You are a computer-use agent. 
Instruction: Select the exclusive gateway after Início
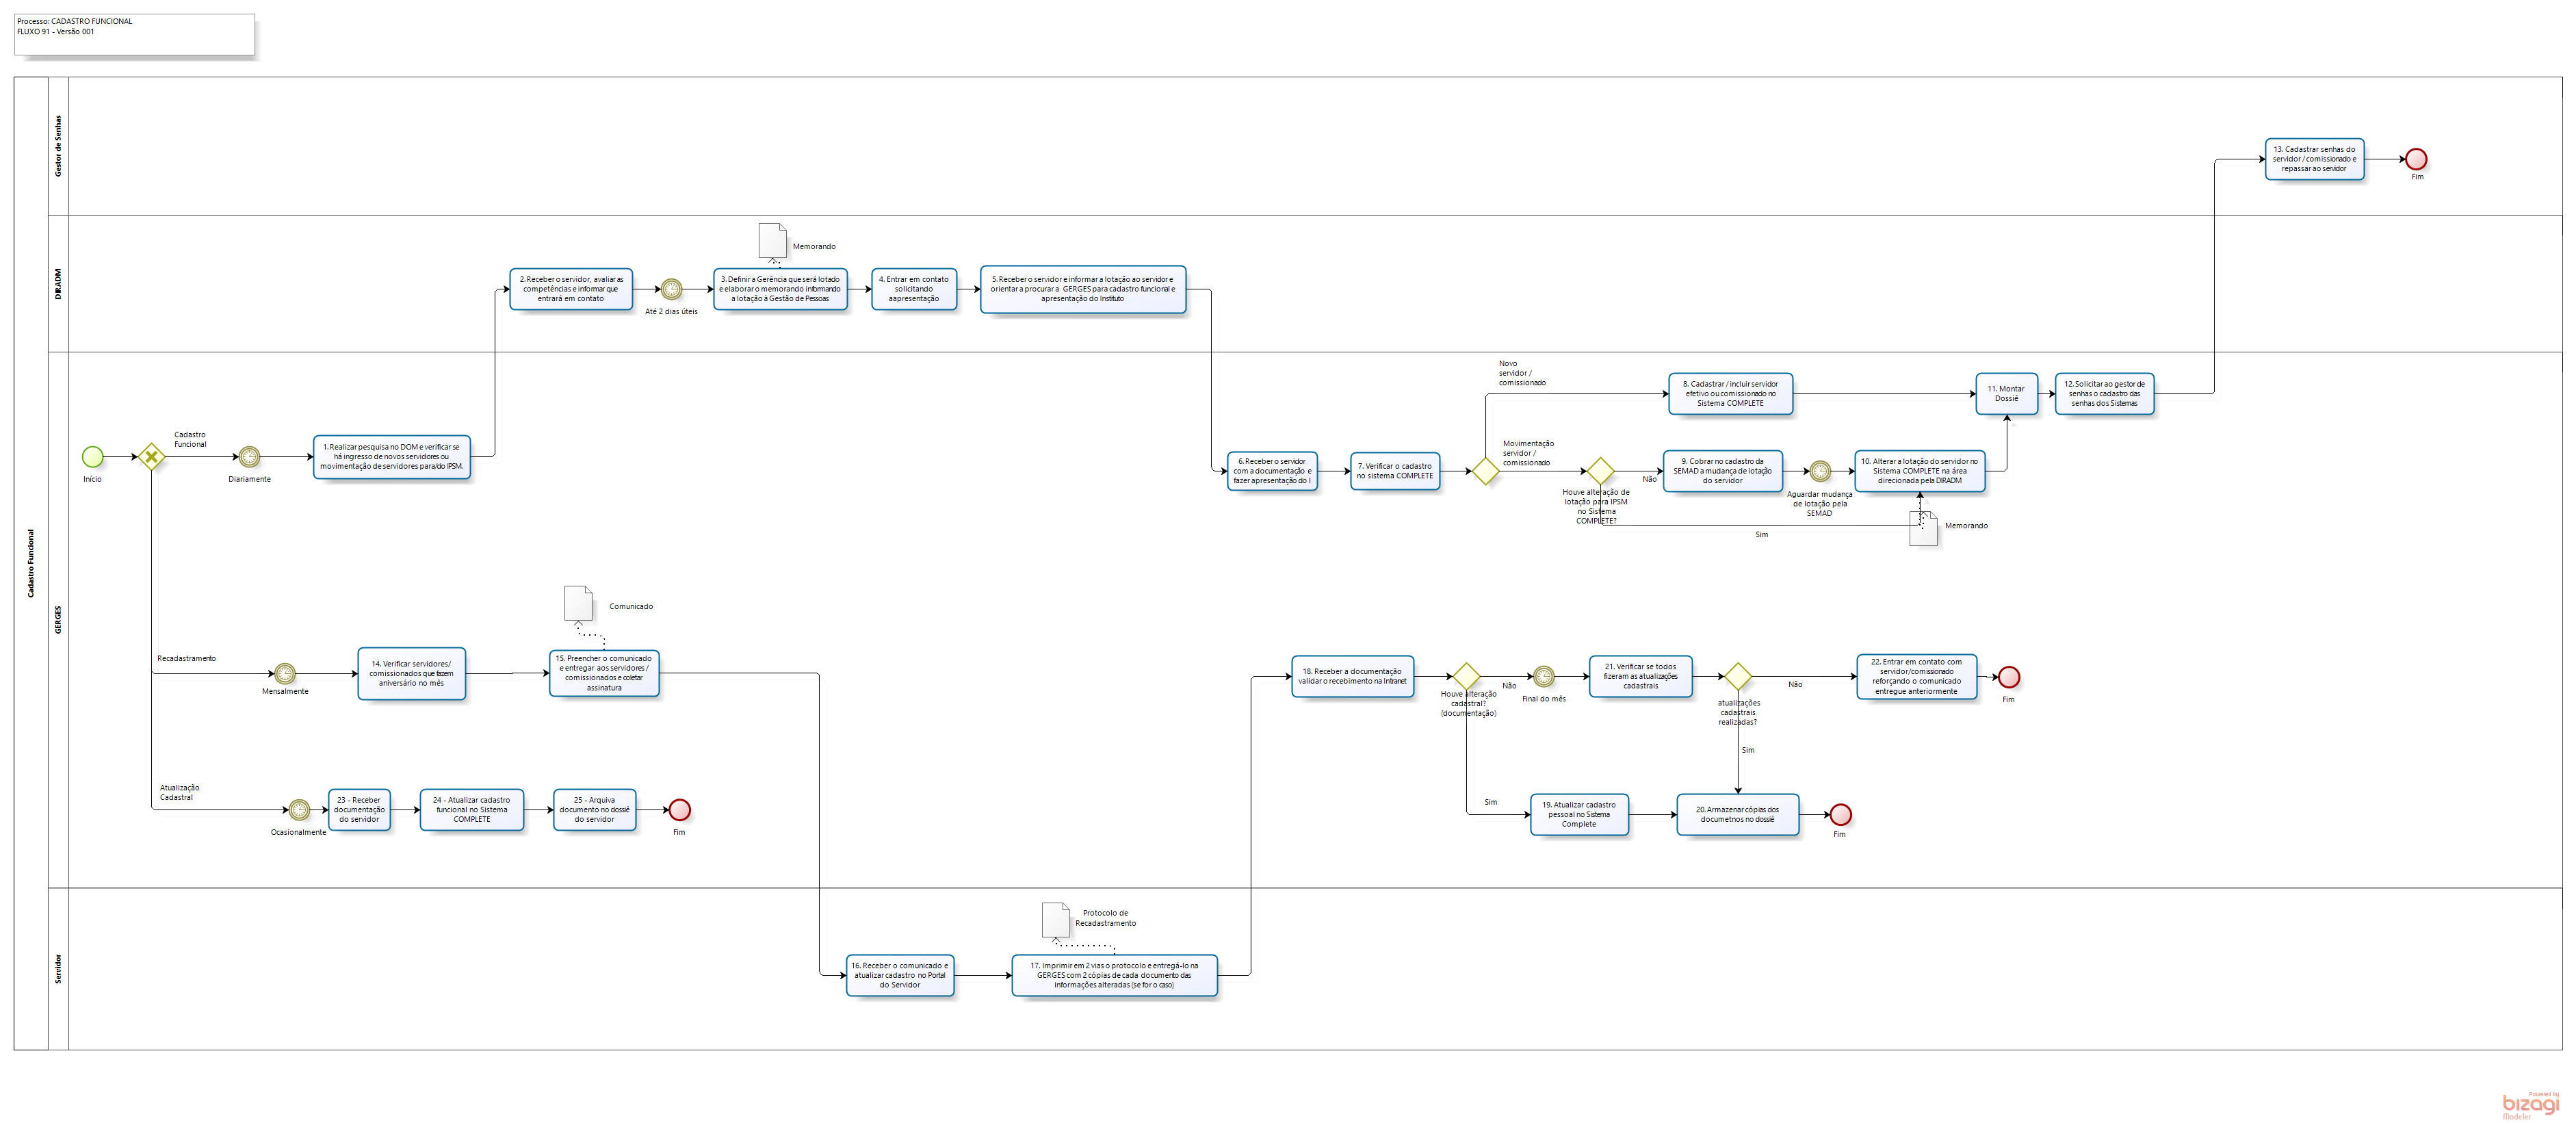(x=151, y=457)
